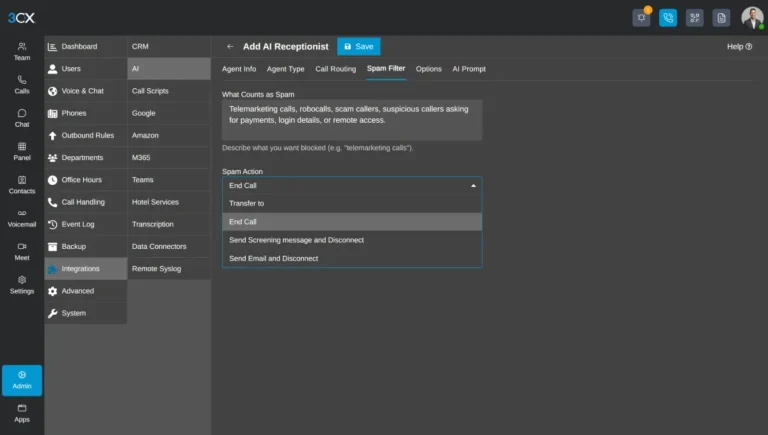Choose 'End Call' option in list
Screen dimensions: 768x435
(x=352, y=222)
